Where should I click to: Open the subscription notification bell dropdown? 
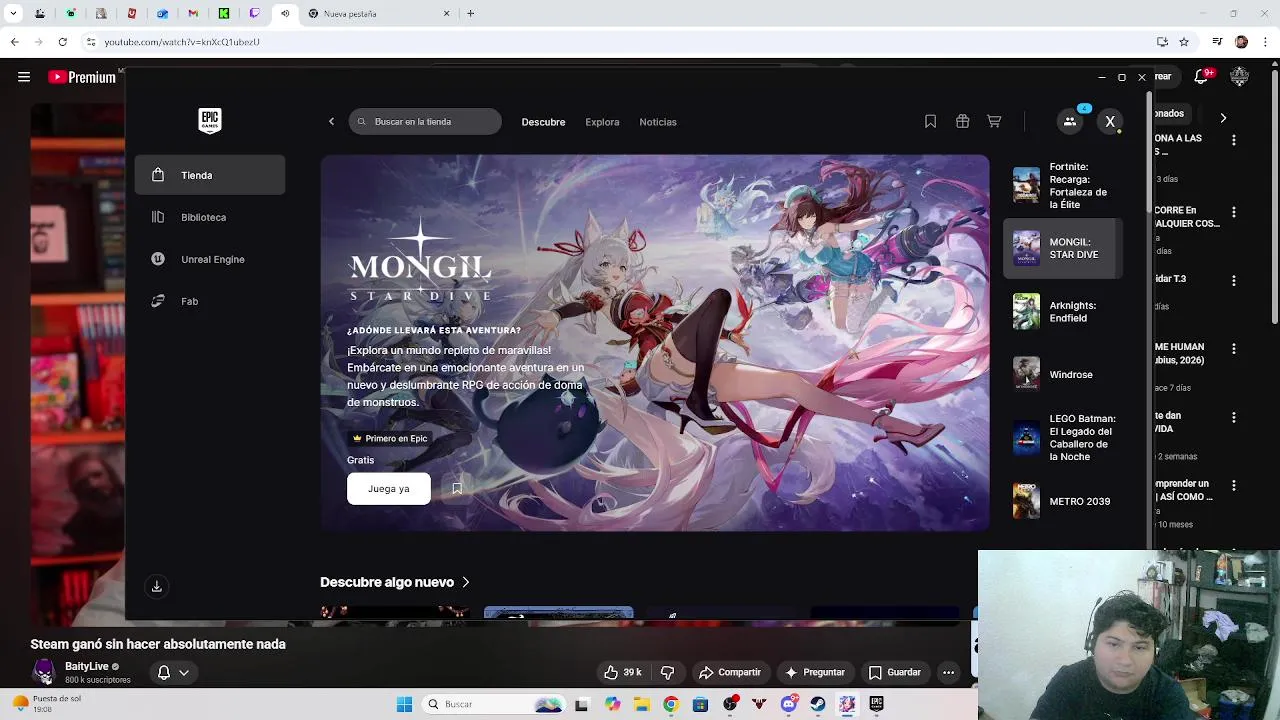click(x=173, y=673)
